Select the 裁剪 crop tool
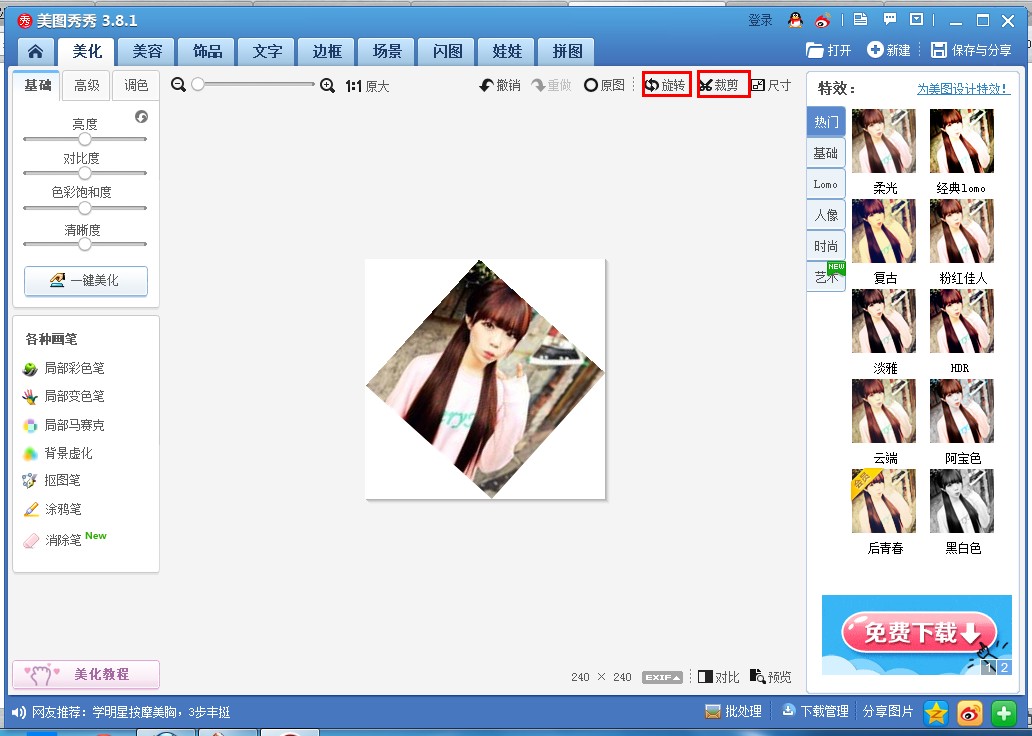Screen dimensions: 1032x736 point(724,86)
